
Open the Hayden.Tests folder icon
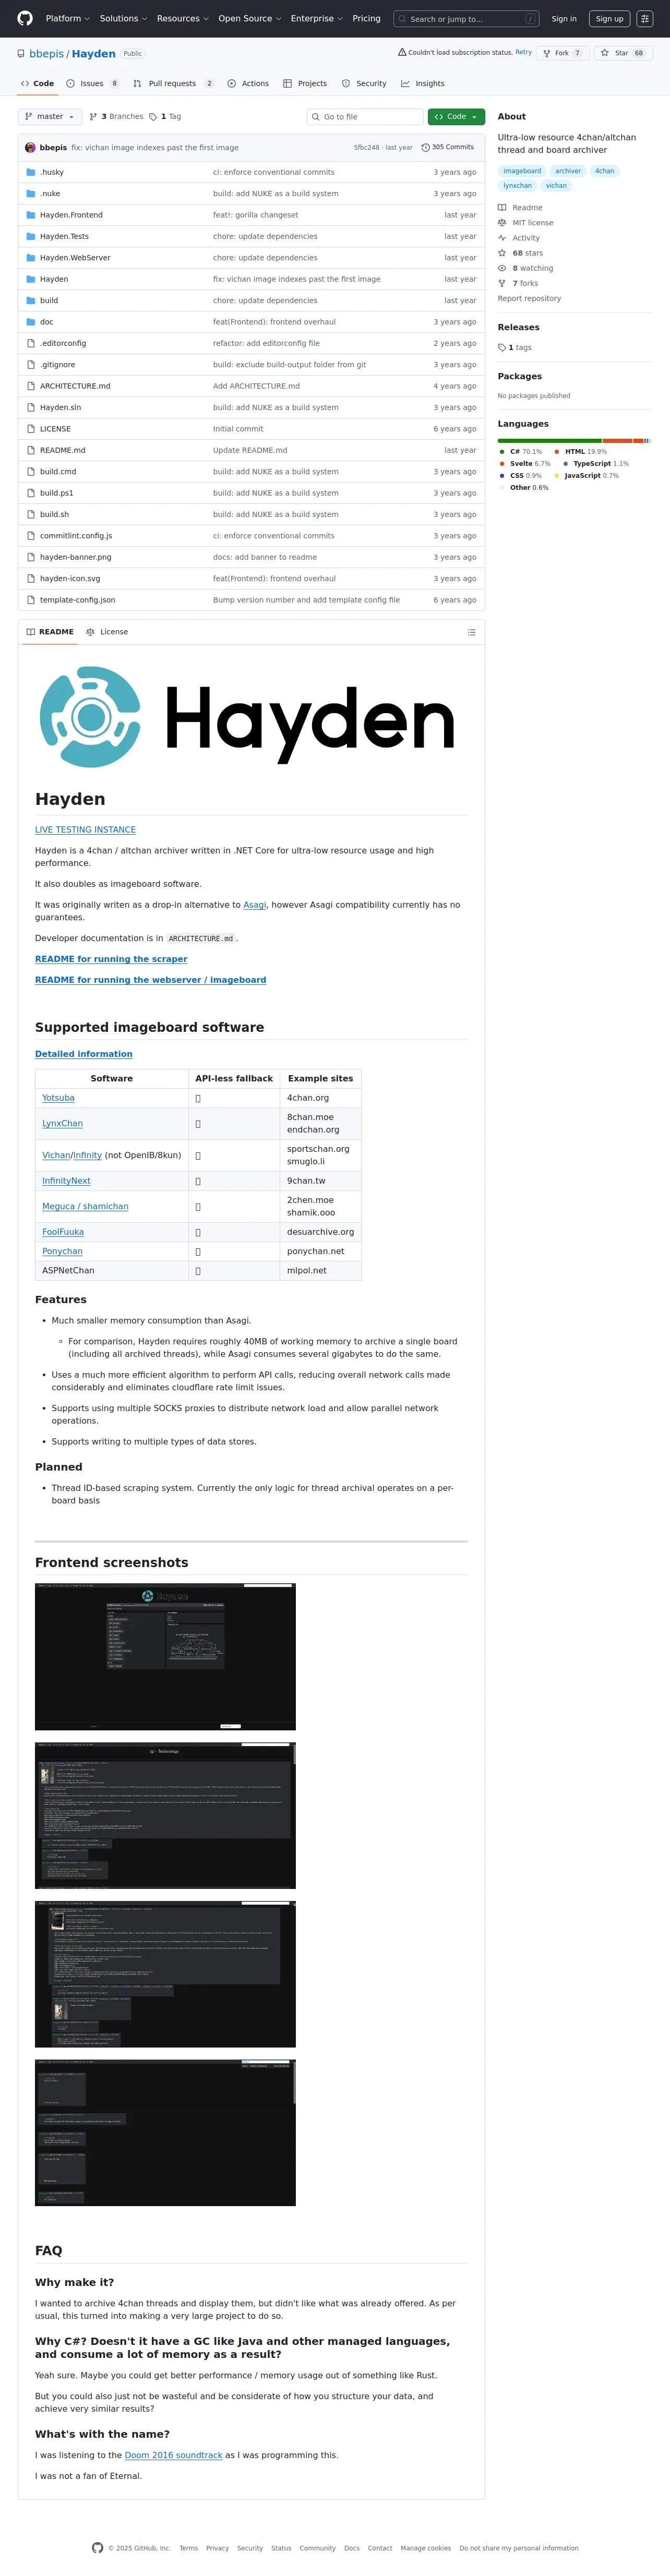[31, 236]
